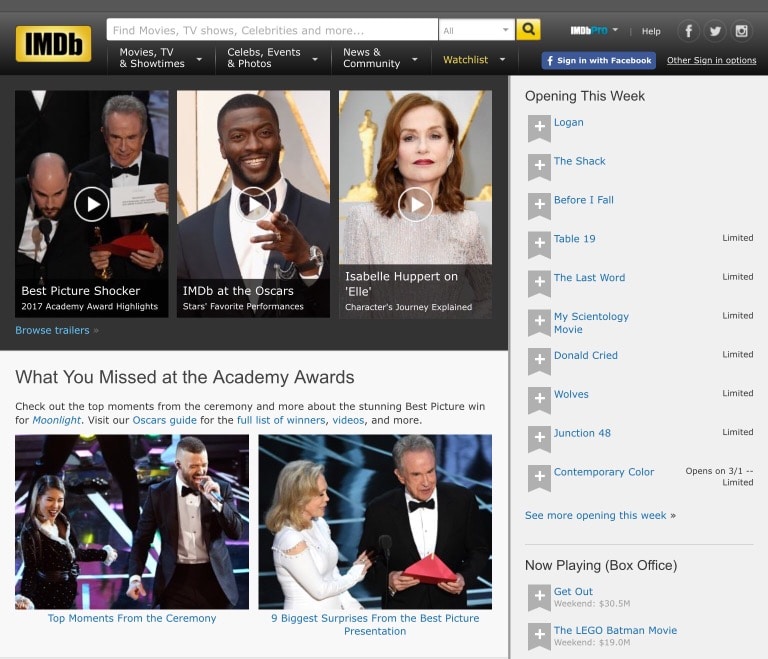Open full list of winners link
The height and width of the screenshot is (659, 768).
[x=281, y=420]
